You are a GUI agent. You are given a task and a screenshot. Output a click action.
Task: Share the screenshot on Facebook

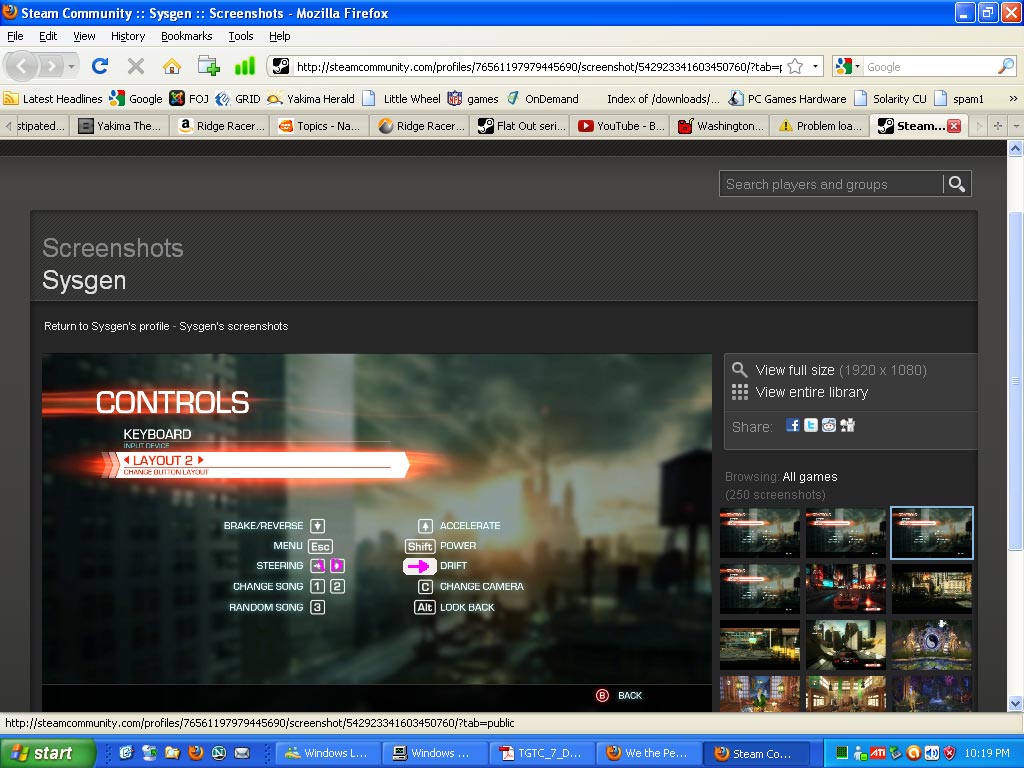pos(792,426)
